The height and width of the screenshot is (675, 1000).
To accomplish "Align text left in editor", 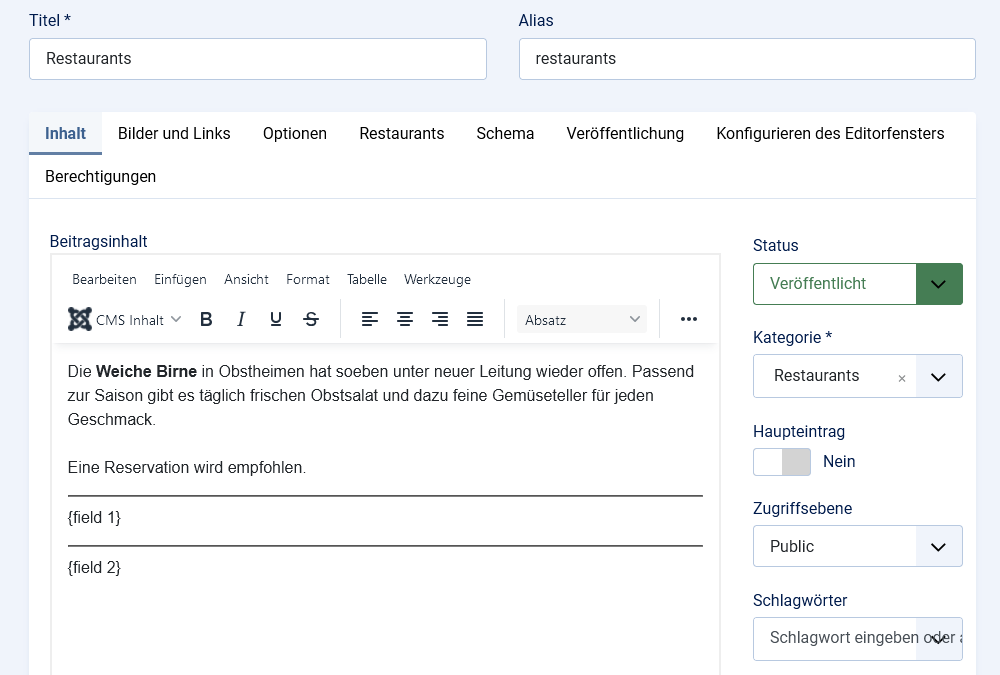I will pos(370,319).
